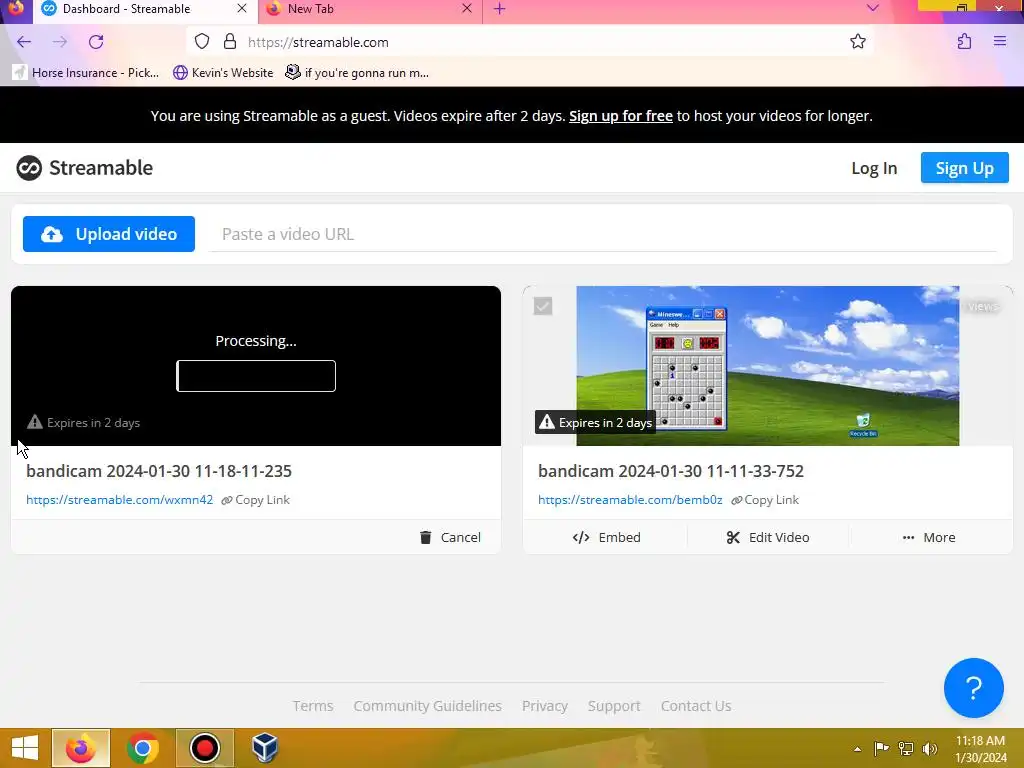Screen dimensions: 1024x768
Task: Open the Firefox extensions puzzle icon
Action: pyautogui.click(x=964, y=42)
